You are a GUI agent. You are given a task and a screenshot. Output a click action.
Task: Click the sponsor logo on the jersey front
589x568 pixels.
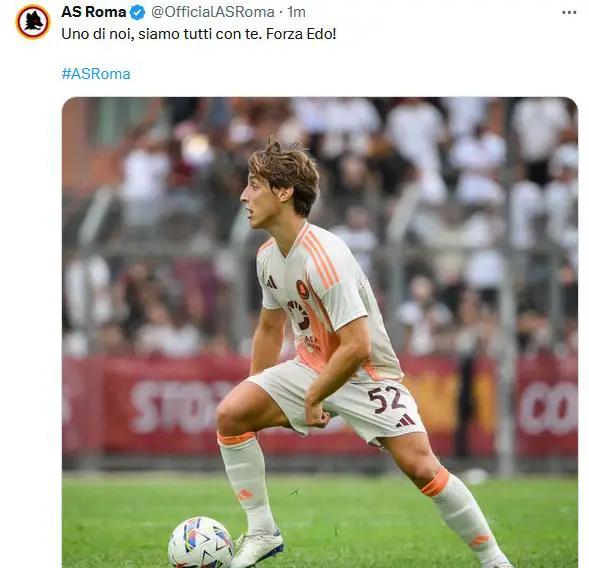click(x=299, y=315)
